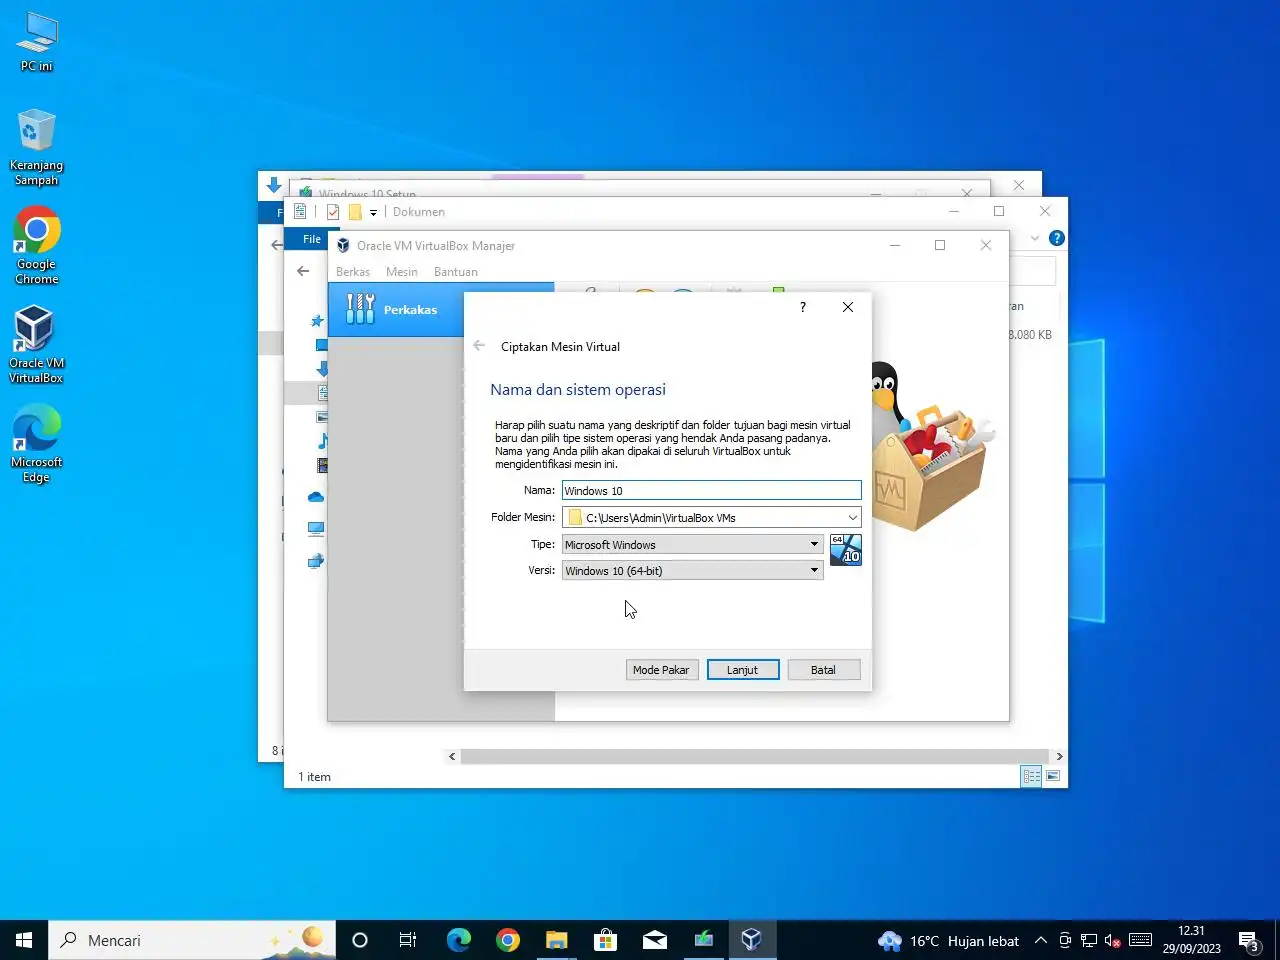This screenshot has height=960, width=1280.
Task: Open the weather widget 16°C Hujan lebat
Action: [x=948, y=941]
